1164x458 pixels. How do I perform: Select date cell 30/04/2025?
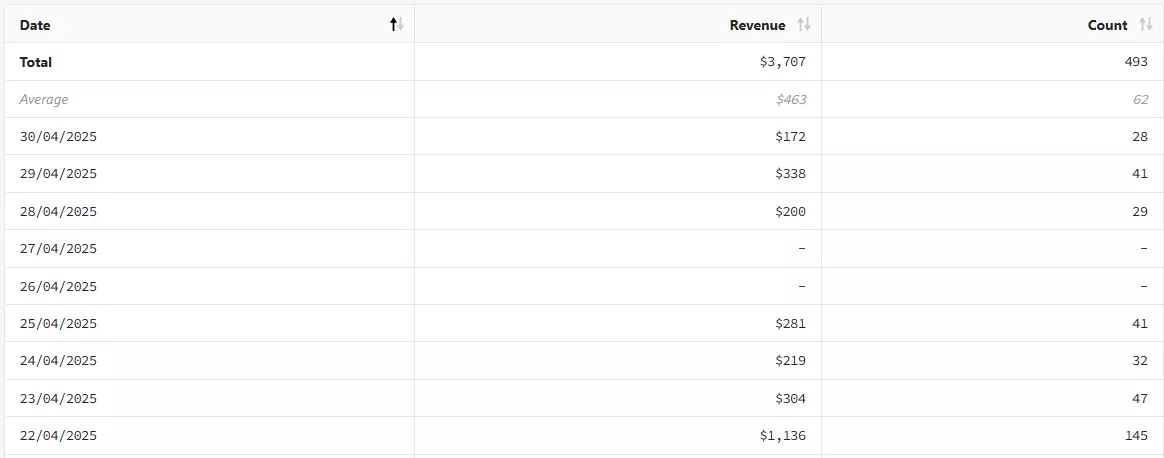pyautogui.click(x=58, y=137)
